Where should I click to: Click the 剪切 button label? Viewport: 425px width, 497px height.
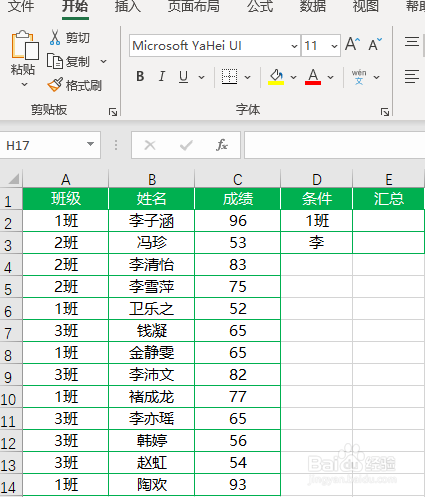[78, 38]
